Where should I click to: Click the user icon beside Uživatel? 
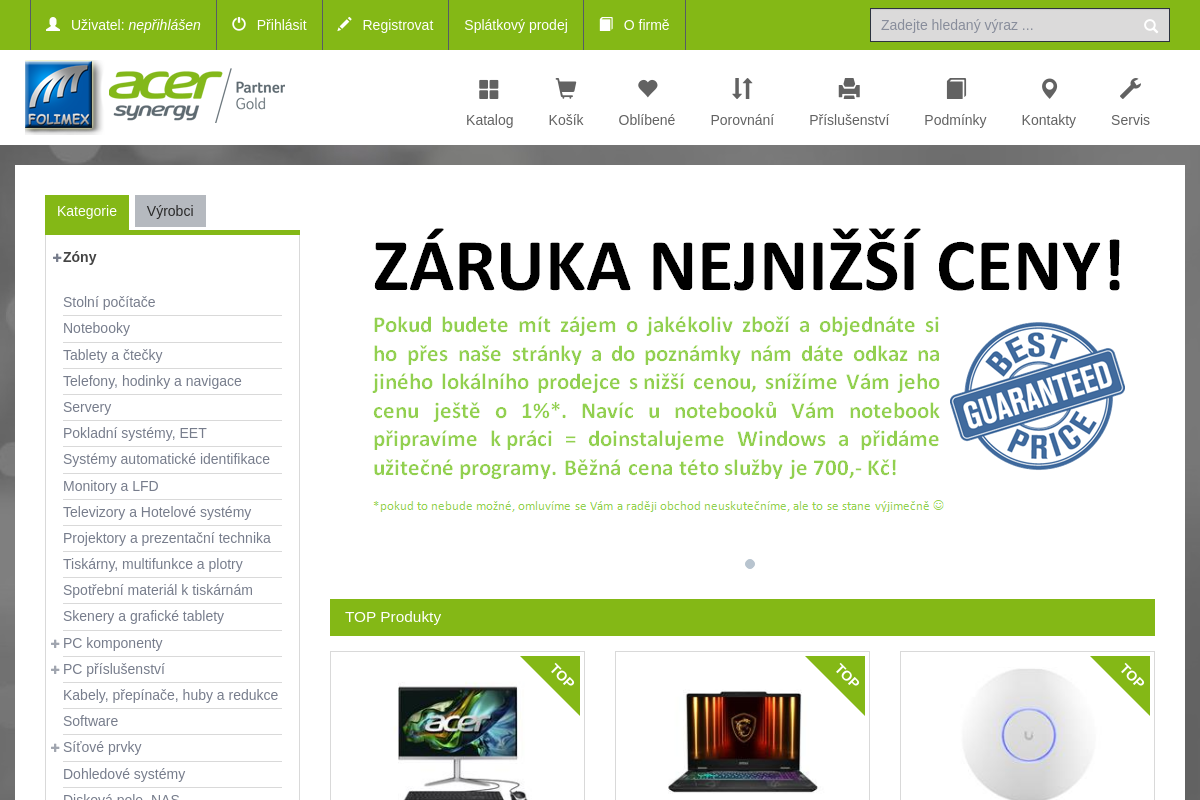[x=53, y=24]
